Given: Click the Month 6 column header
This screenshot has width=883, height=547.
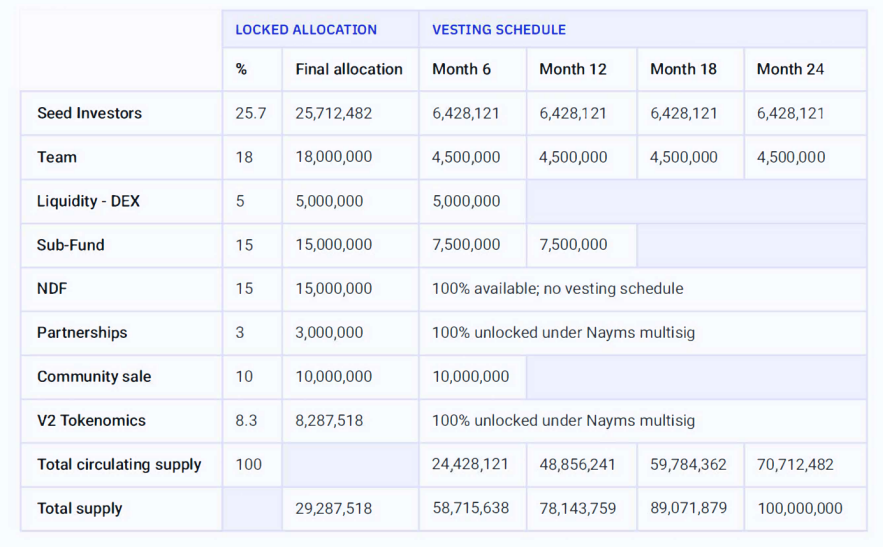Looking at the screenshot, I should [461, 69].
